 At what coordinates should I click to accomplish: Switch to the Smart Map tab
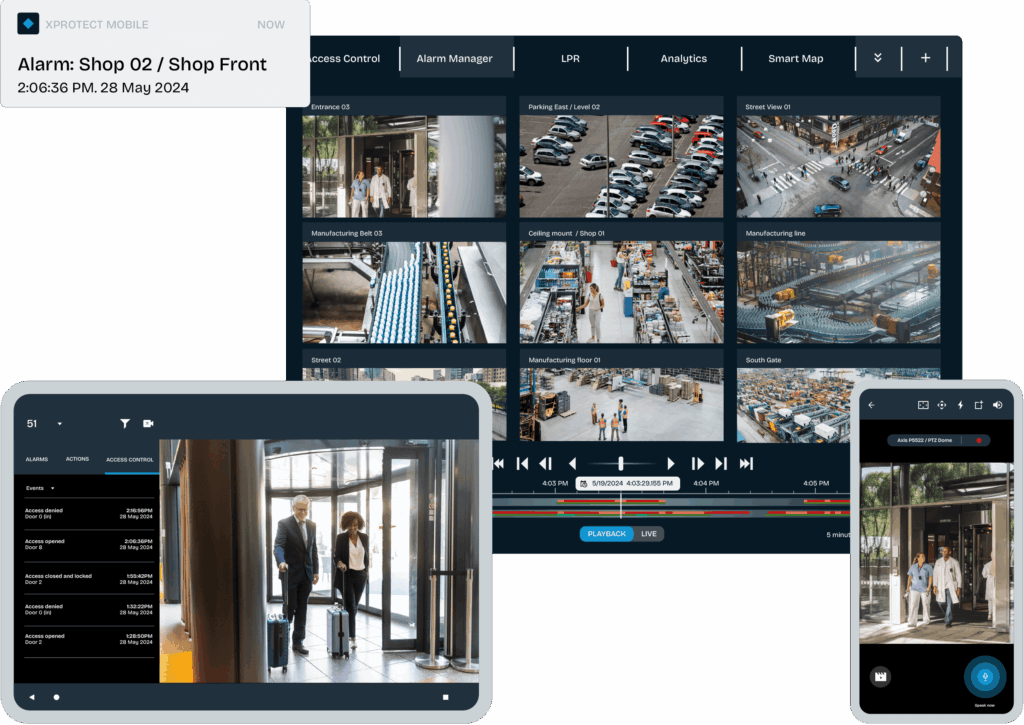click(796, 58)
